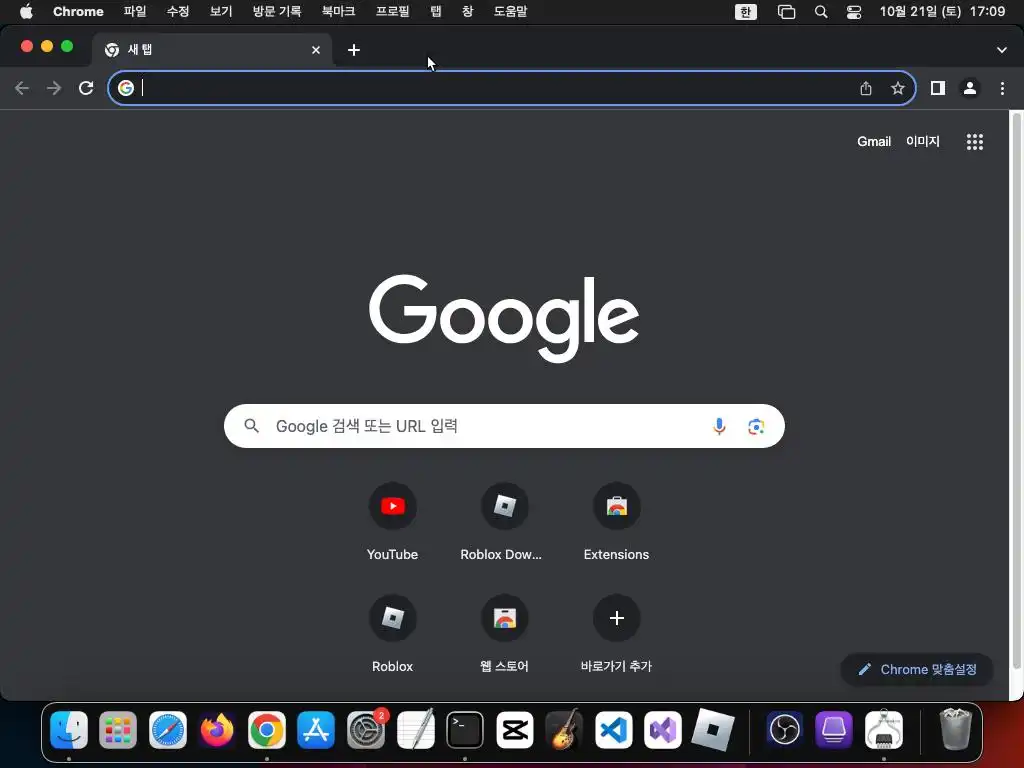
Task: Open App Store from the dock
Action: [316, 729]
